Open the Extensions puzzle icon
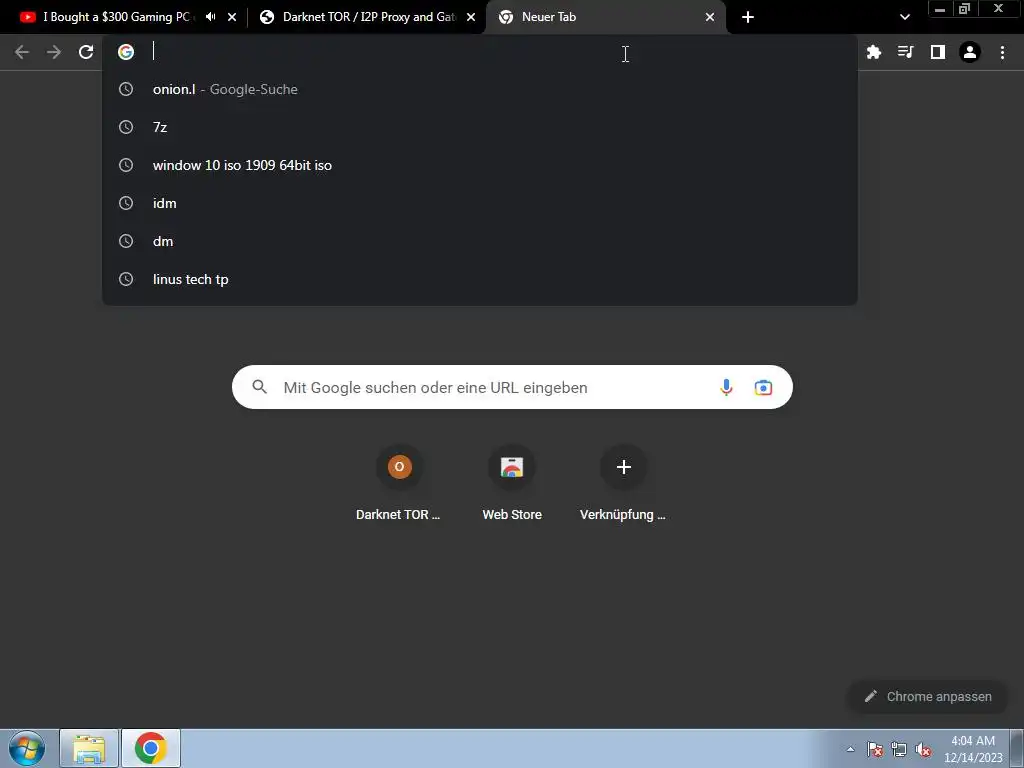 click(x=874, y=52)
